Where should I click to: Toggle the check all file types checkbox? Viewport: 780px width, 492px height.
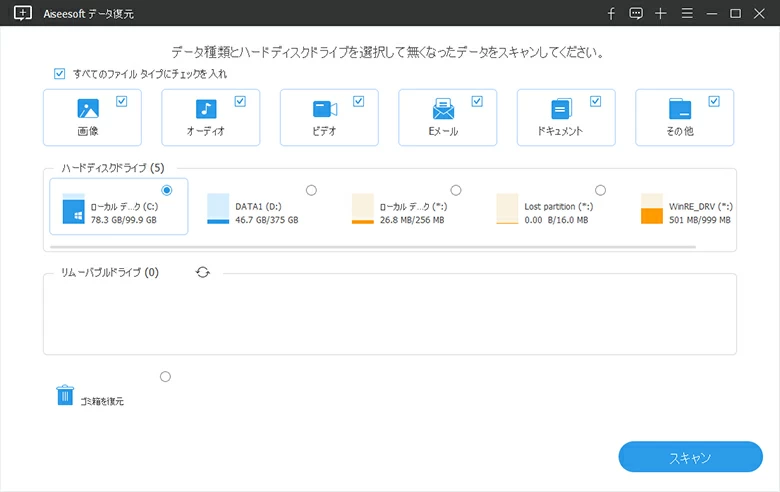(60, 74)
